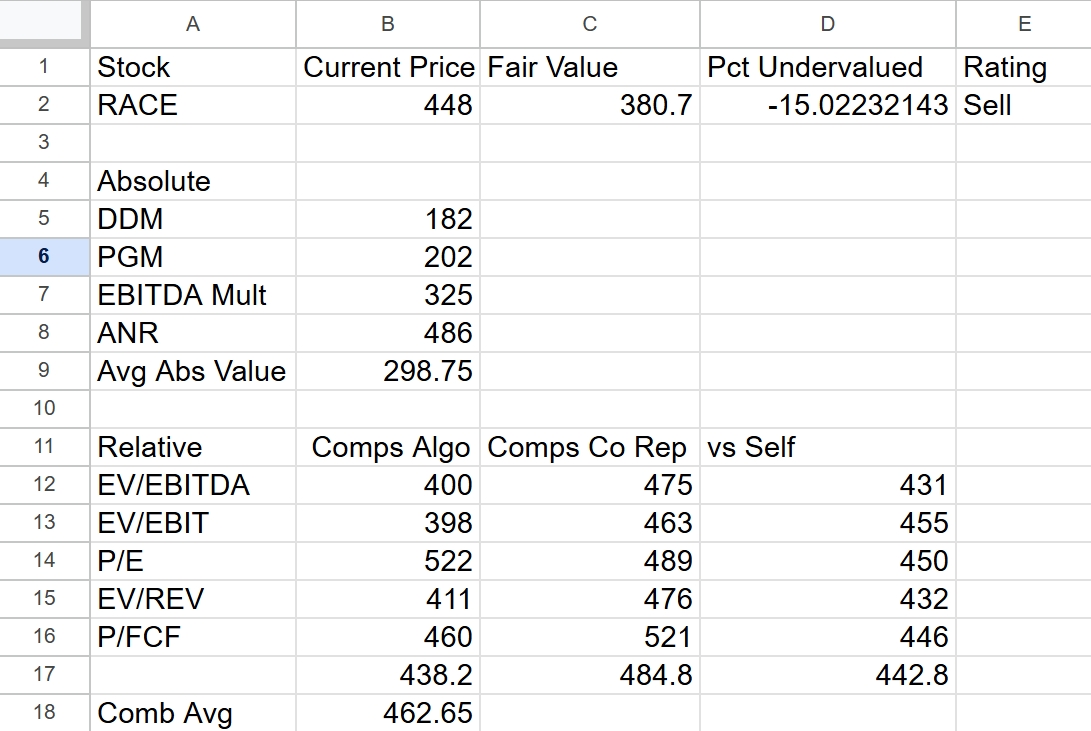Select column D header

coord(830,24)
